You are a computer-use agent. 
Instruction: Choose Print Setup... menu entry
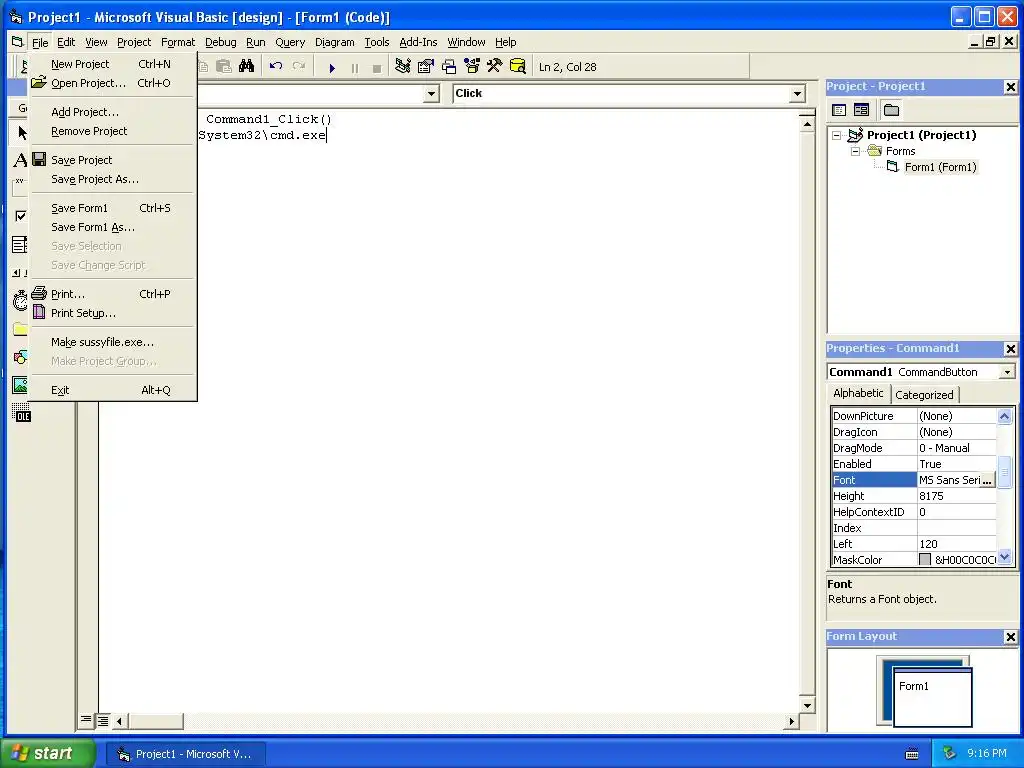[112, 313]
